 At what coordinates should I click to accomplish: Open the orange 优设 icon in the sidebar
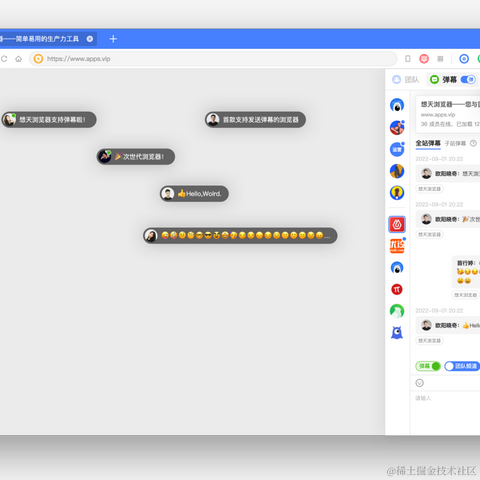click(x=397, y=246)
